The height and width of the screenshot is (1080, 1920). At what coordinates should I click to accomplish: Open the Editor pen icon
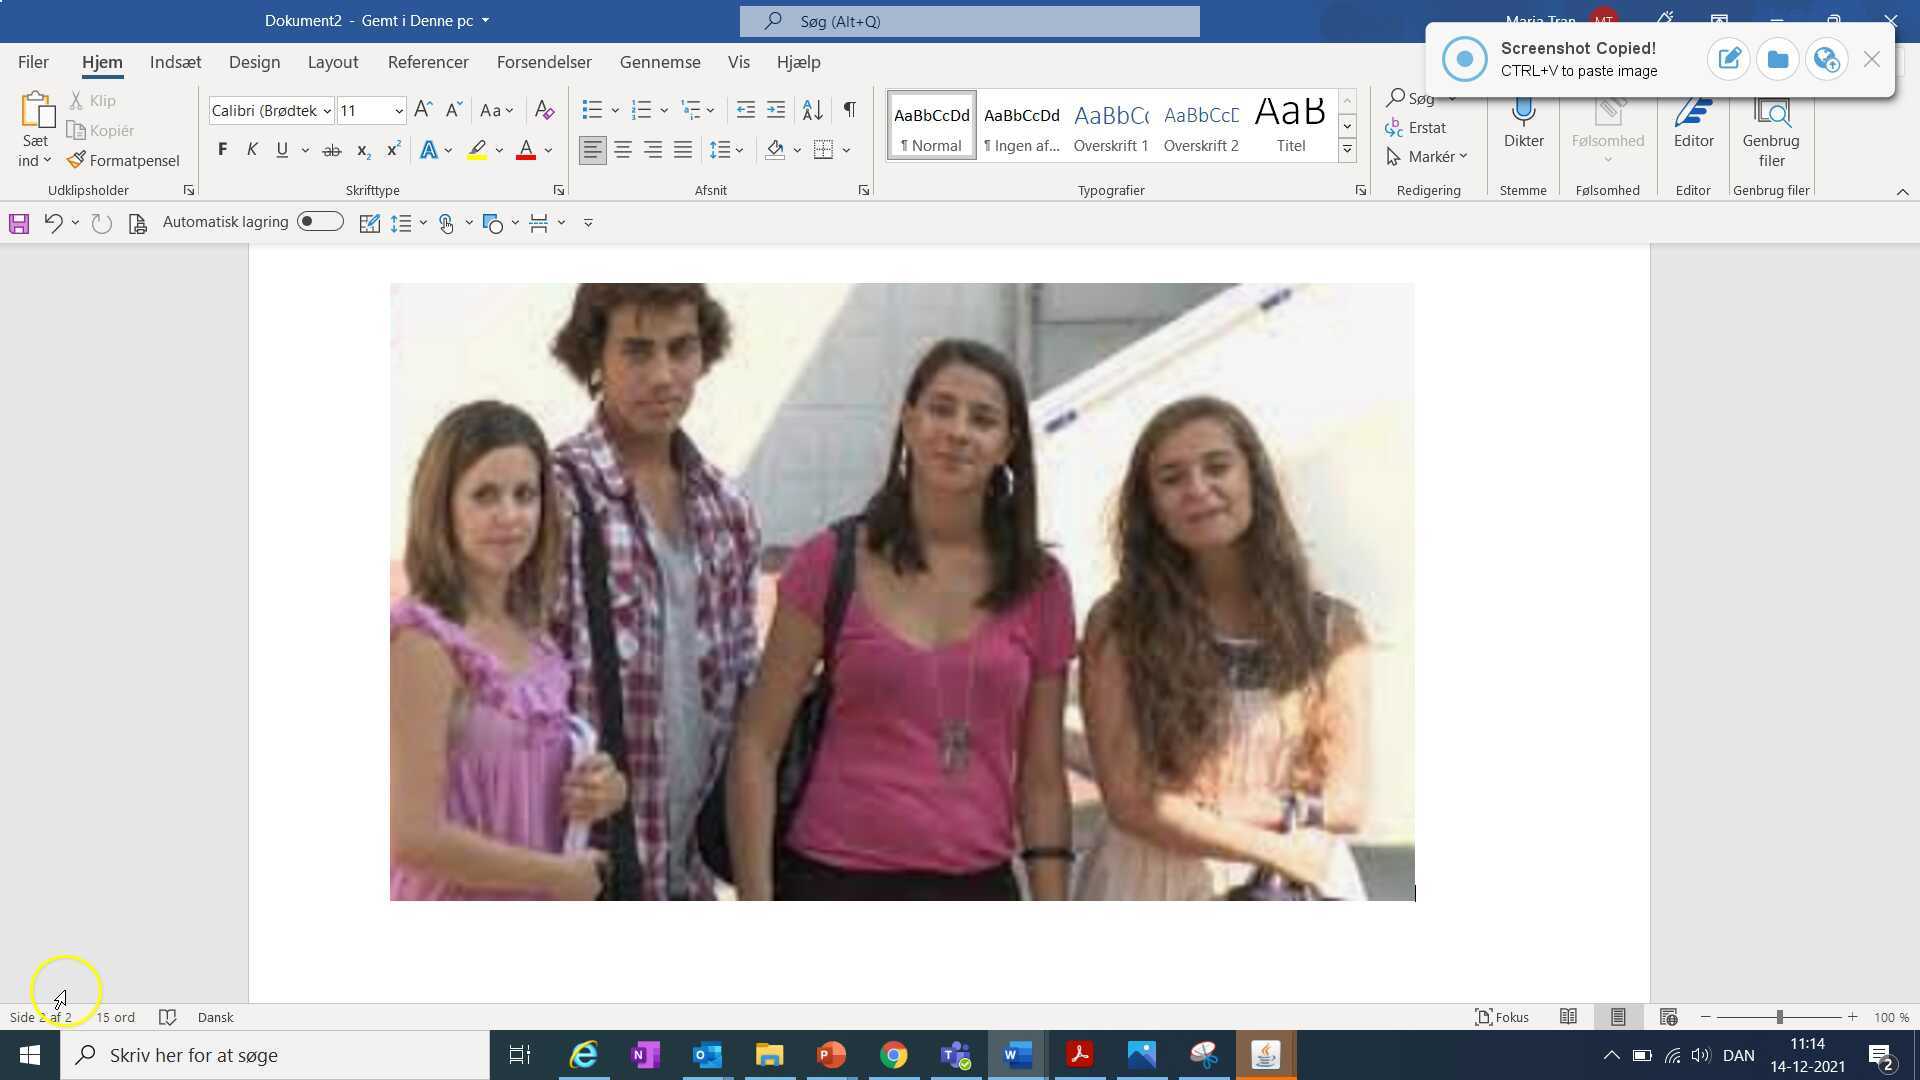point(1693,112)
